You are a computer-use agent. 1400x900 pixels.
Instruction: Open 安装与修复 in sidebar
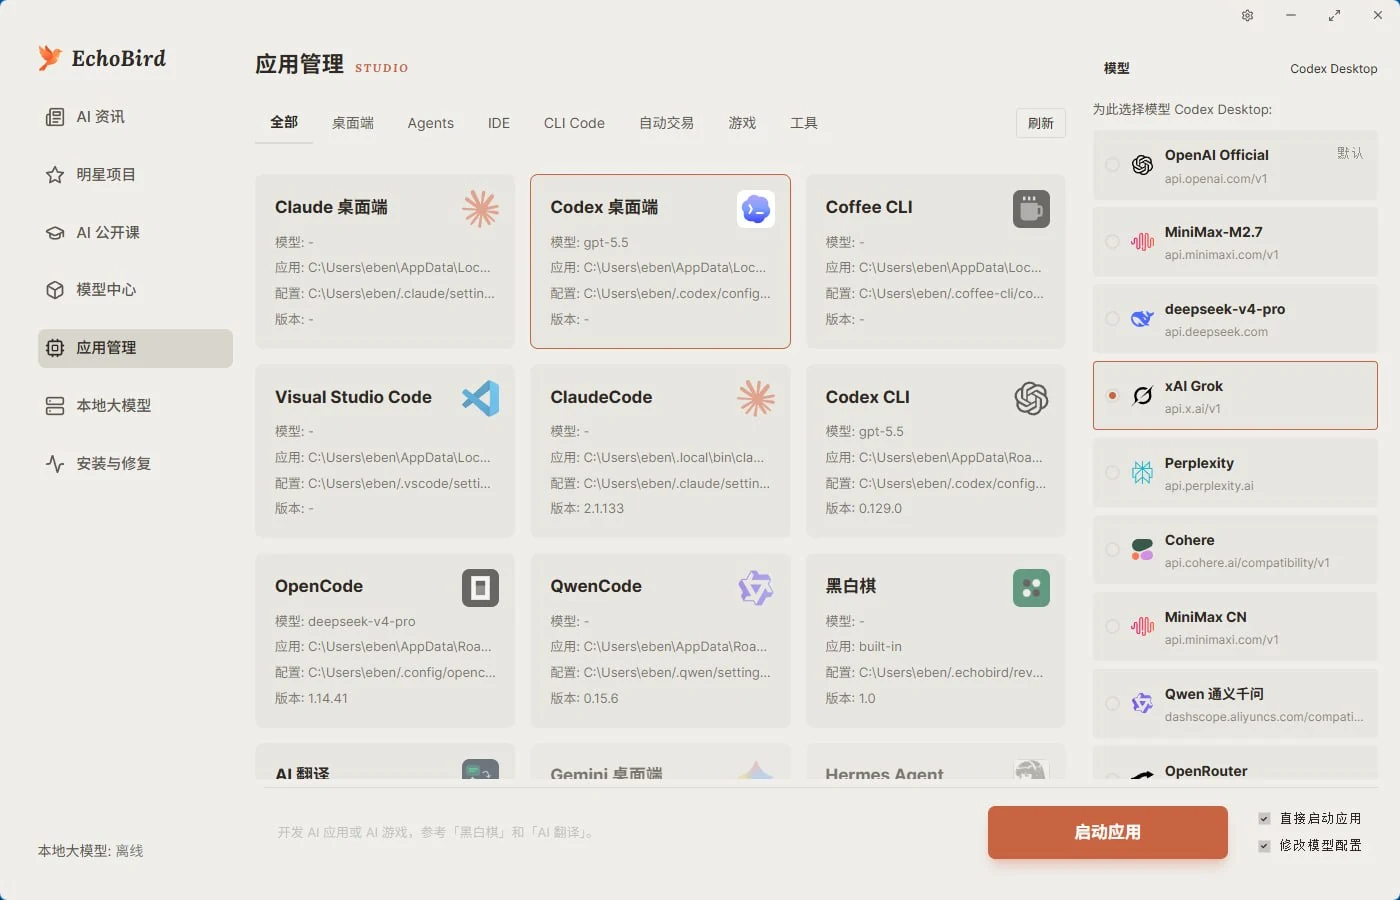coord(135,464)
